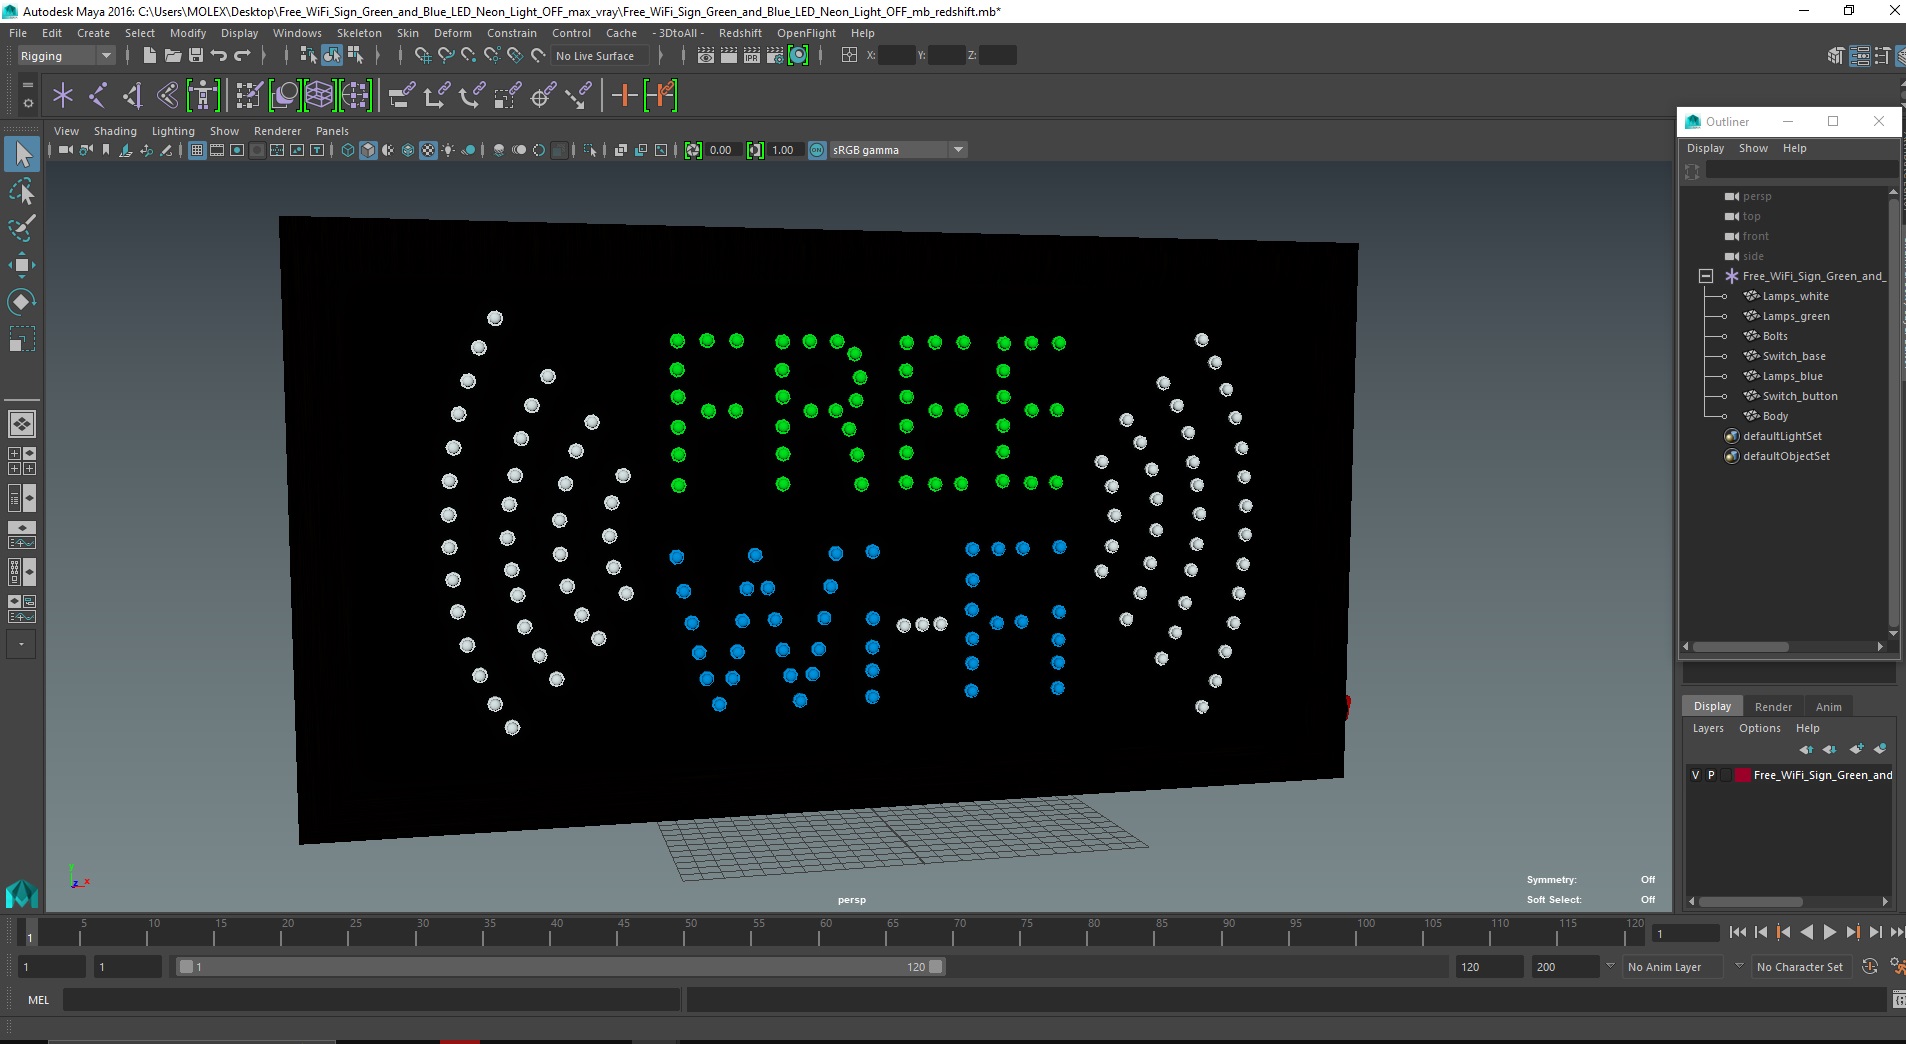Viewport: 1906px width, 1044px height.
Task: Open the Skeleton menu
Action: tap(359, 33)
